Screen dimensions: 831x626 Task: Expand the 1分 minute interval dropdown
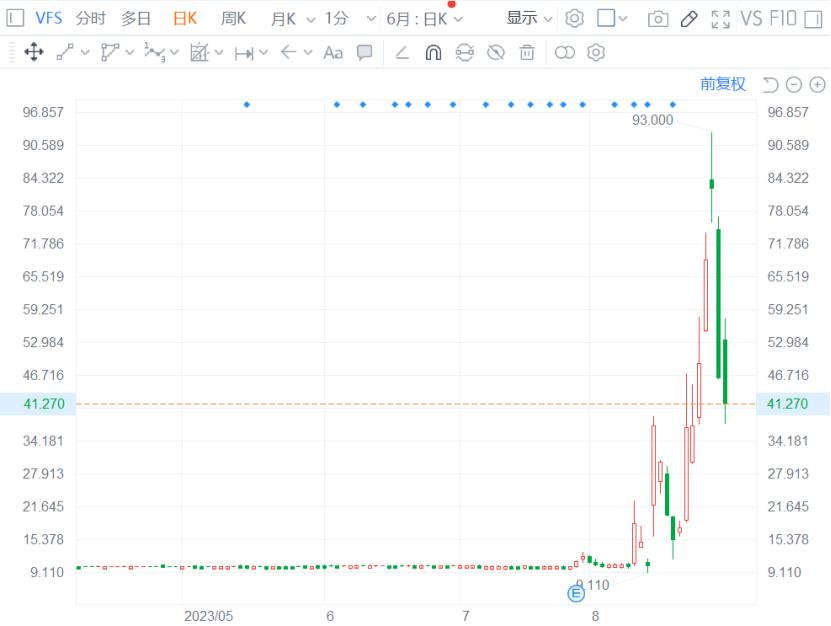[350, 19]
